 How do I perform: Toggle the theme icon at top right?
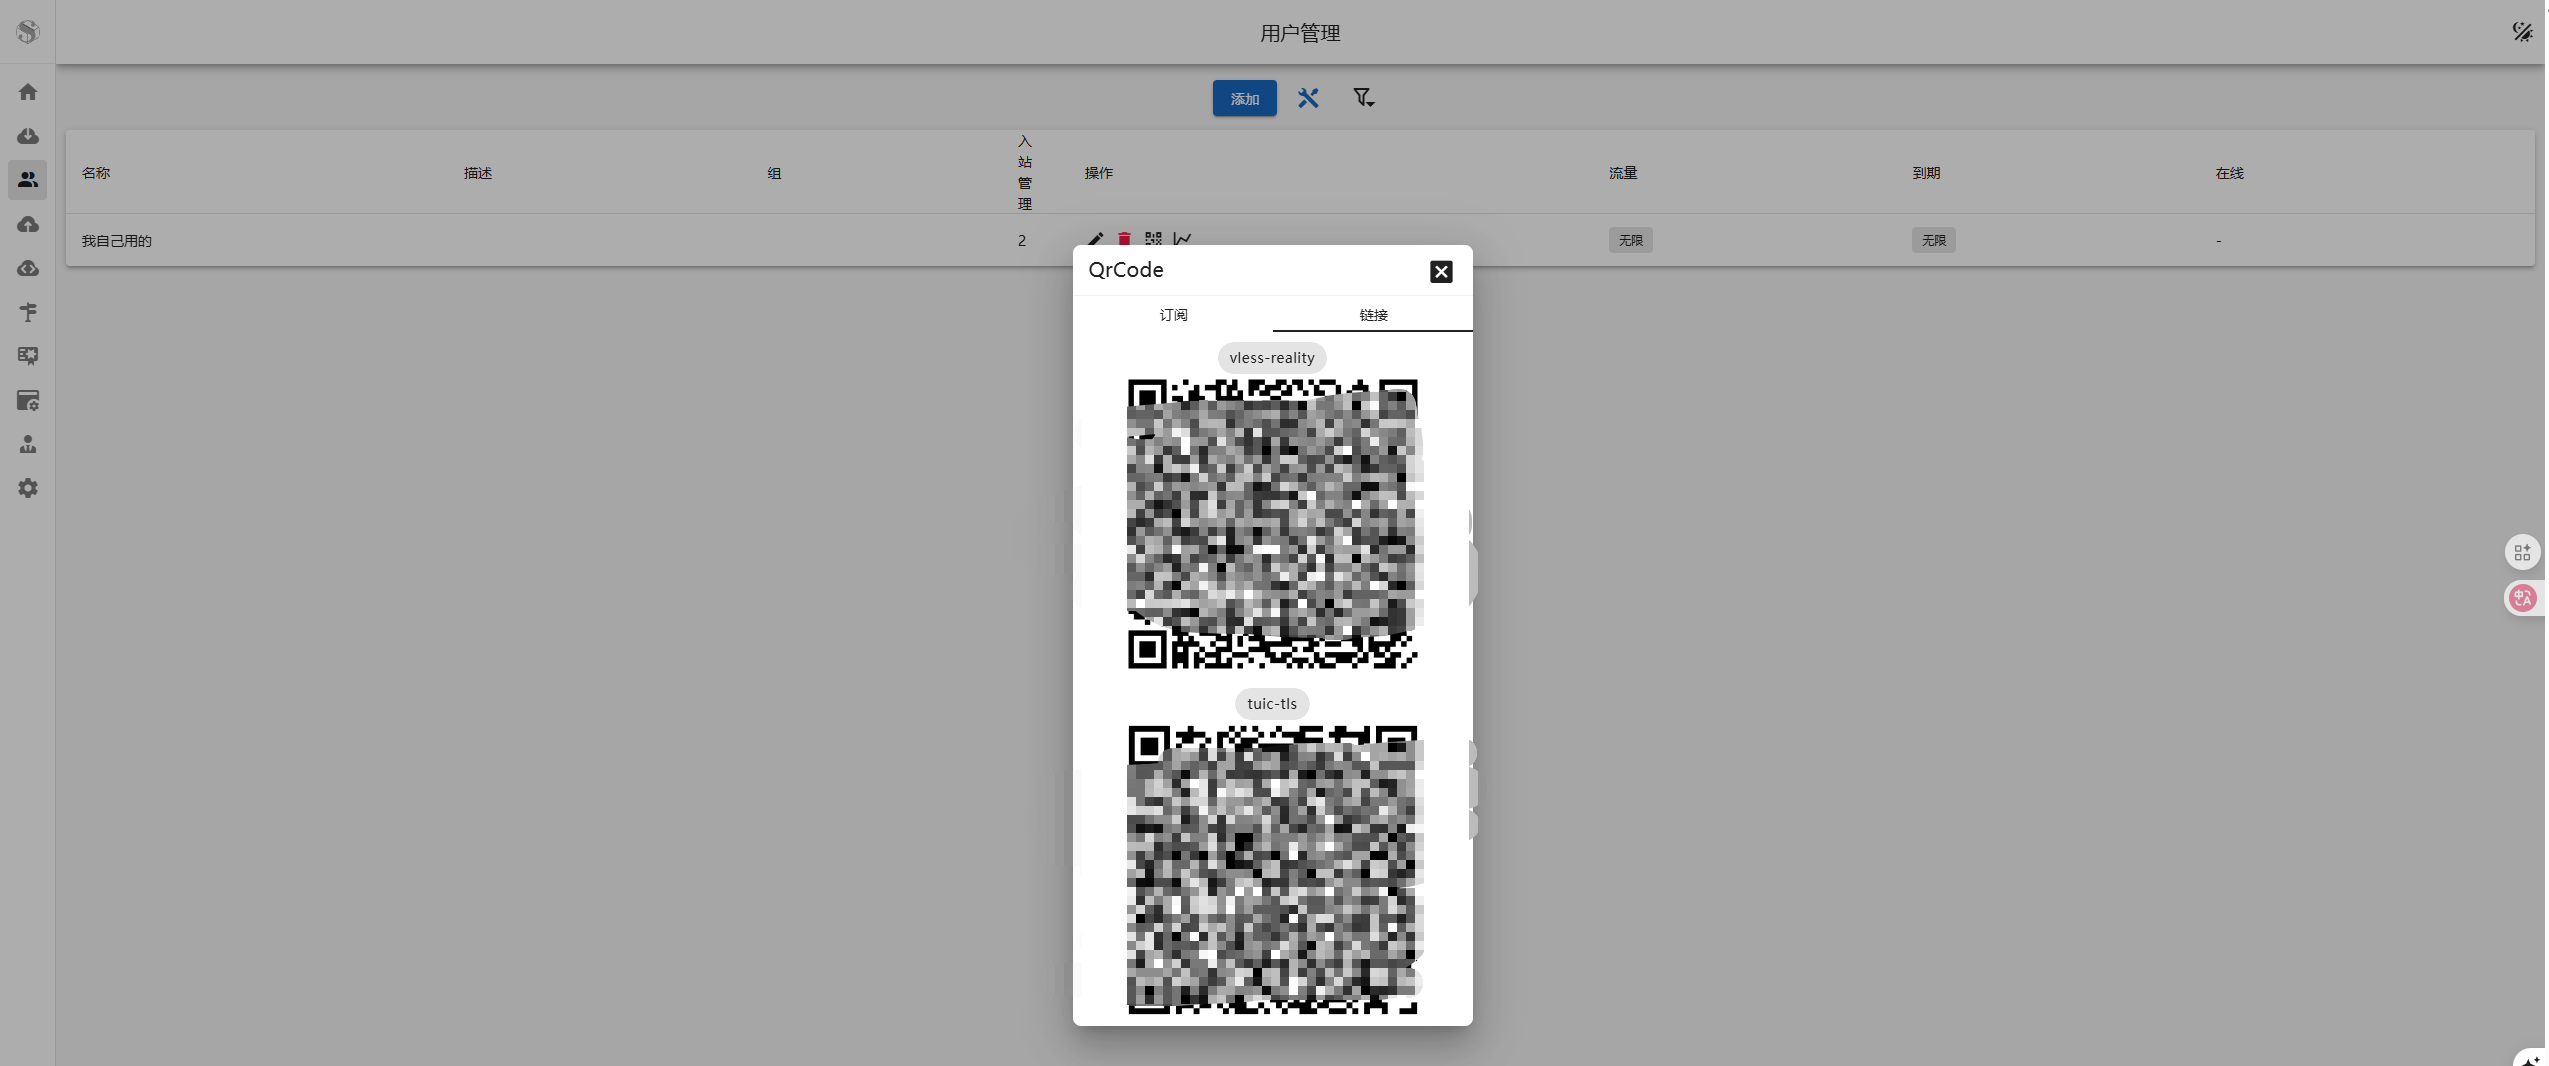tap(2521, 32)
